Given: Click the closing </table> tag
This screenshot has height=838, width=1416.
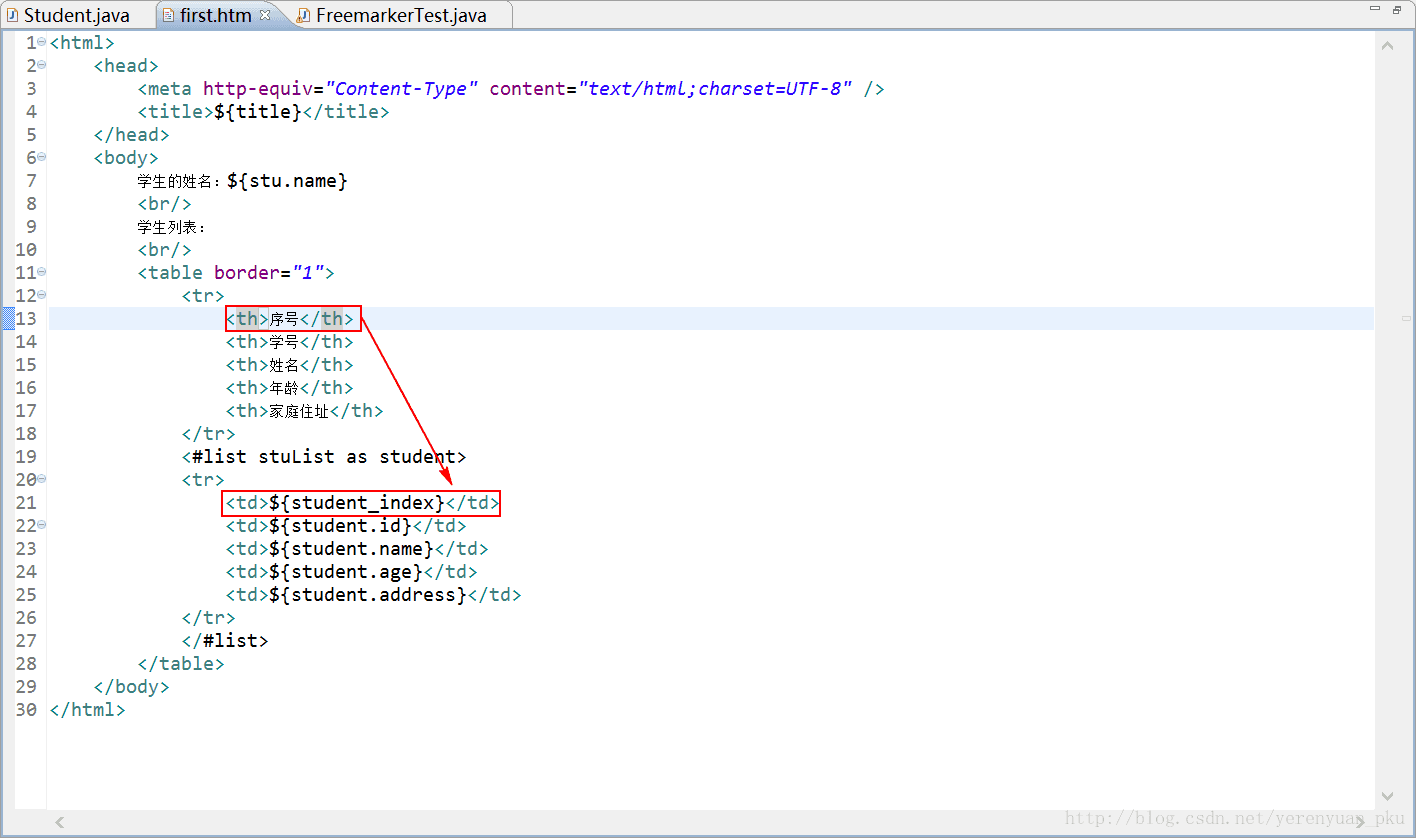Looking at the screenshot, I should 181,663.
